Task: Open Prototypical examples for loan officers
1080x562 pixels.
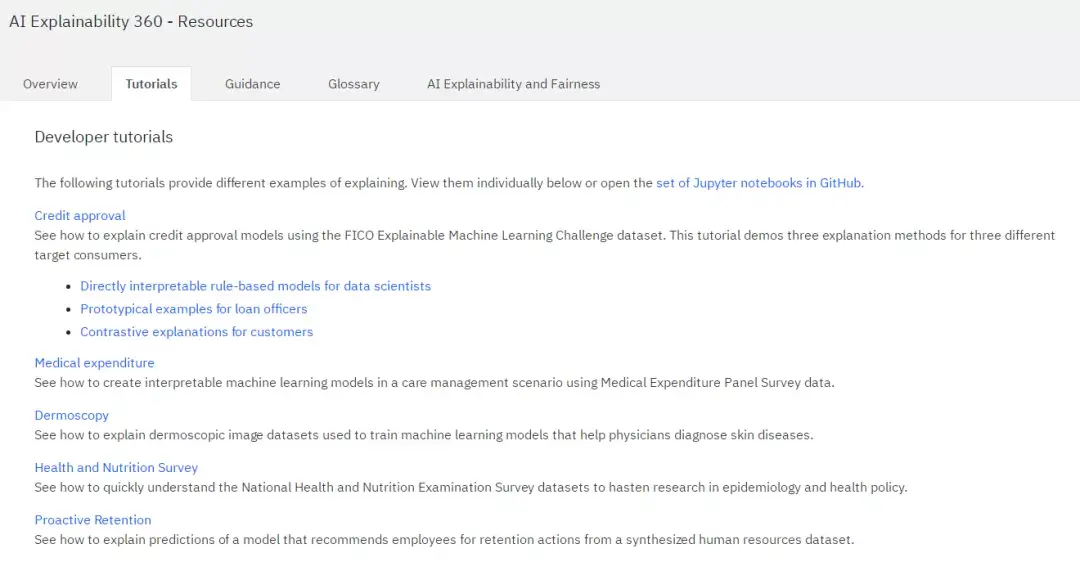Action: coord(194,309)
